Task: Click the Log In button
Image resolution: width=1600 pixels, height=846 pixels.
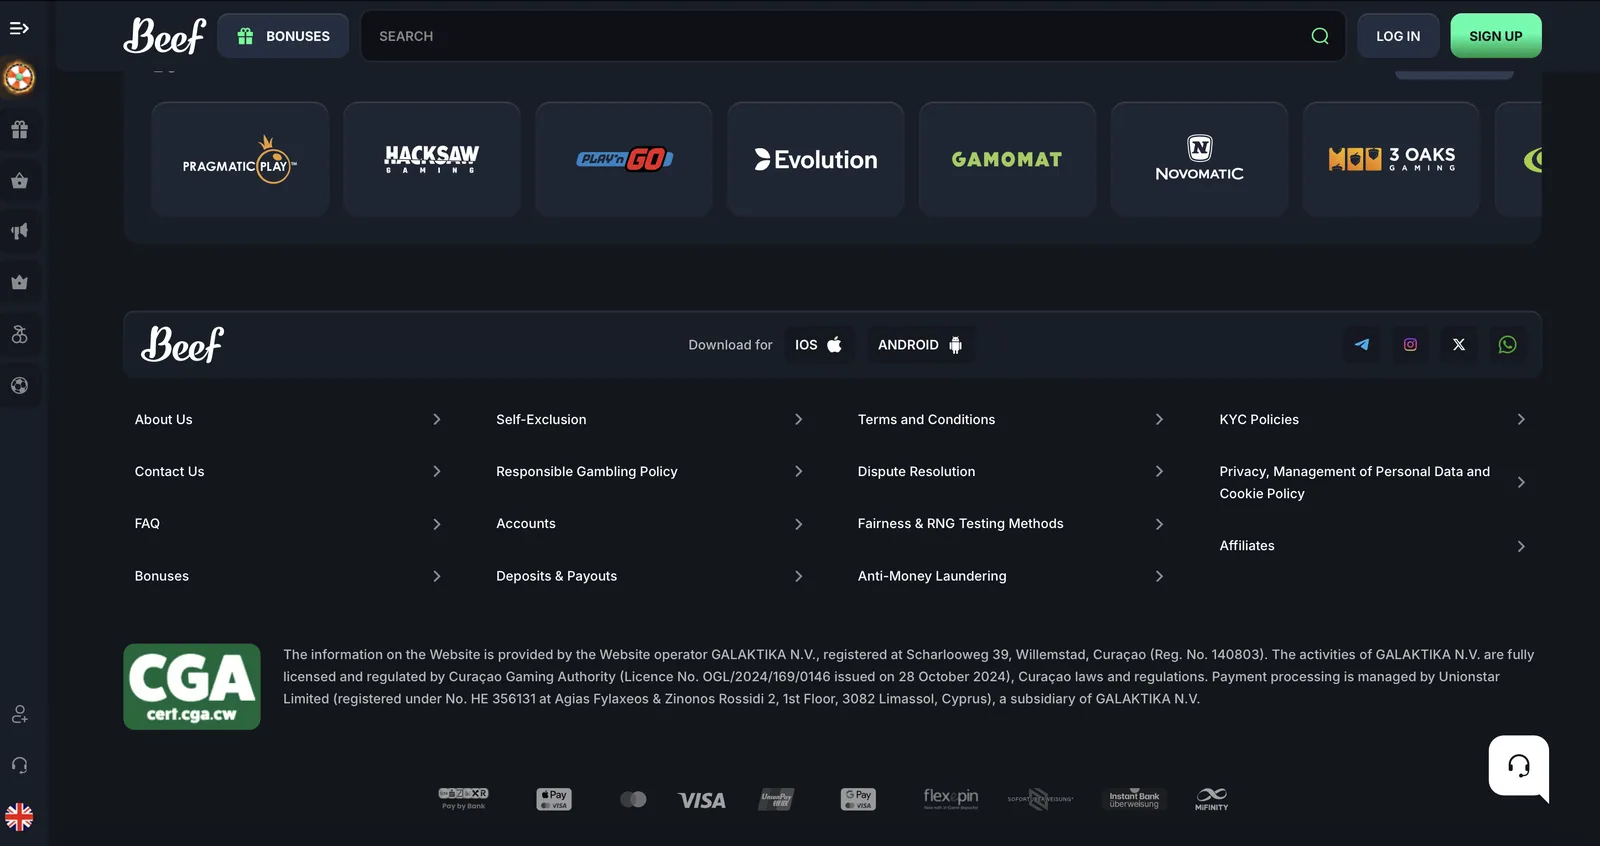Action: tap(1398, 36)
